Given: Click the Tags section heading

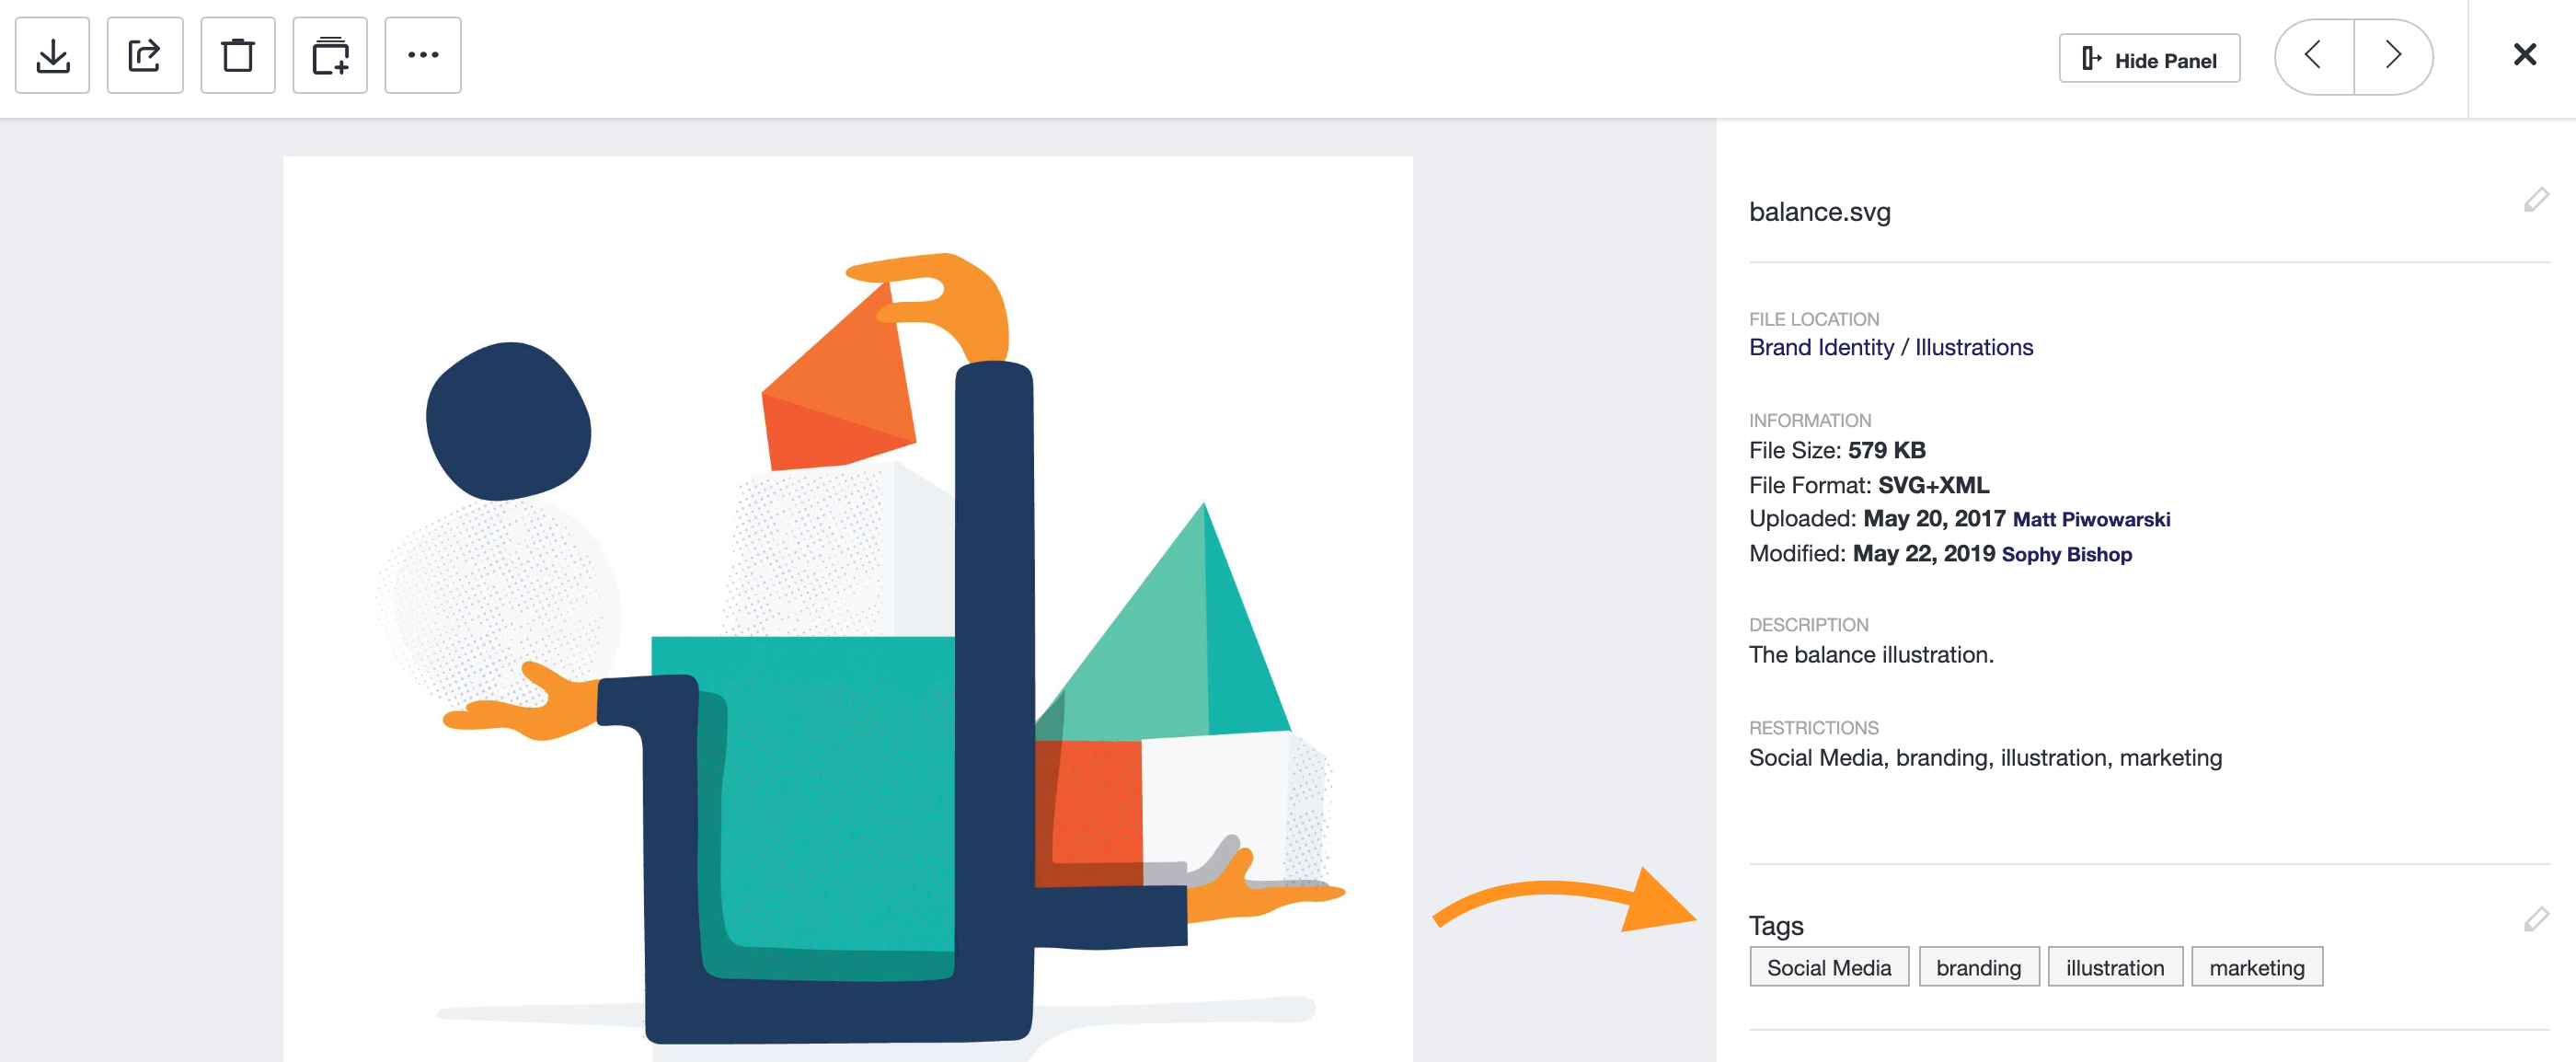Looking at the screenshot, I should coord(1776,925).
